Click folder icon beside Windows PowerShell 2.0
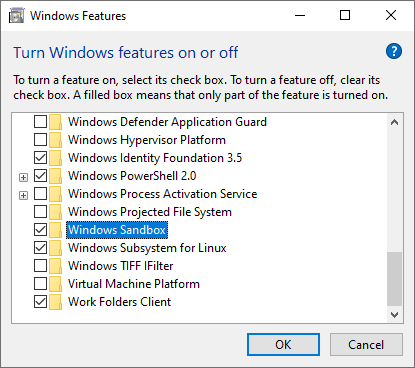This screenshot has width=415, height=368. [55, 176]
